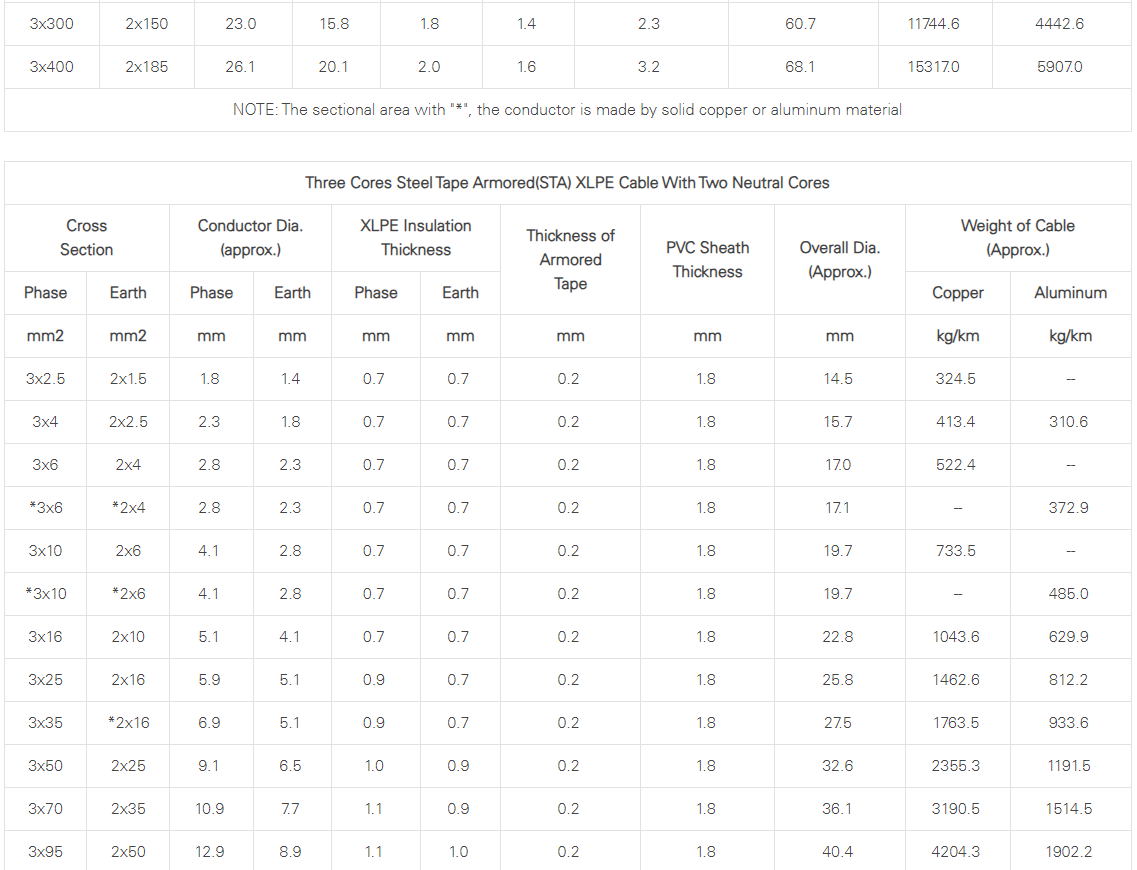Select value 15317.0 in the upper table
The height and width of the screenshot is (870, 1137).
pos(933,67)
